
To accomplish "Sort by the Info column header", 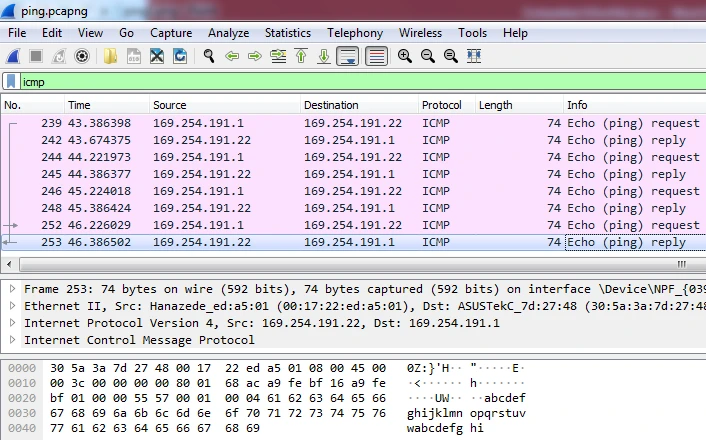I will [635, 105].
